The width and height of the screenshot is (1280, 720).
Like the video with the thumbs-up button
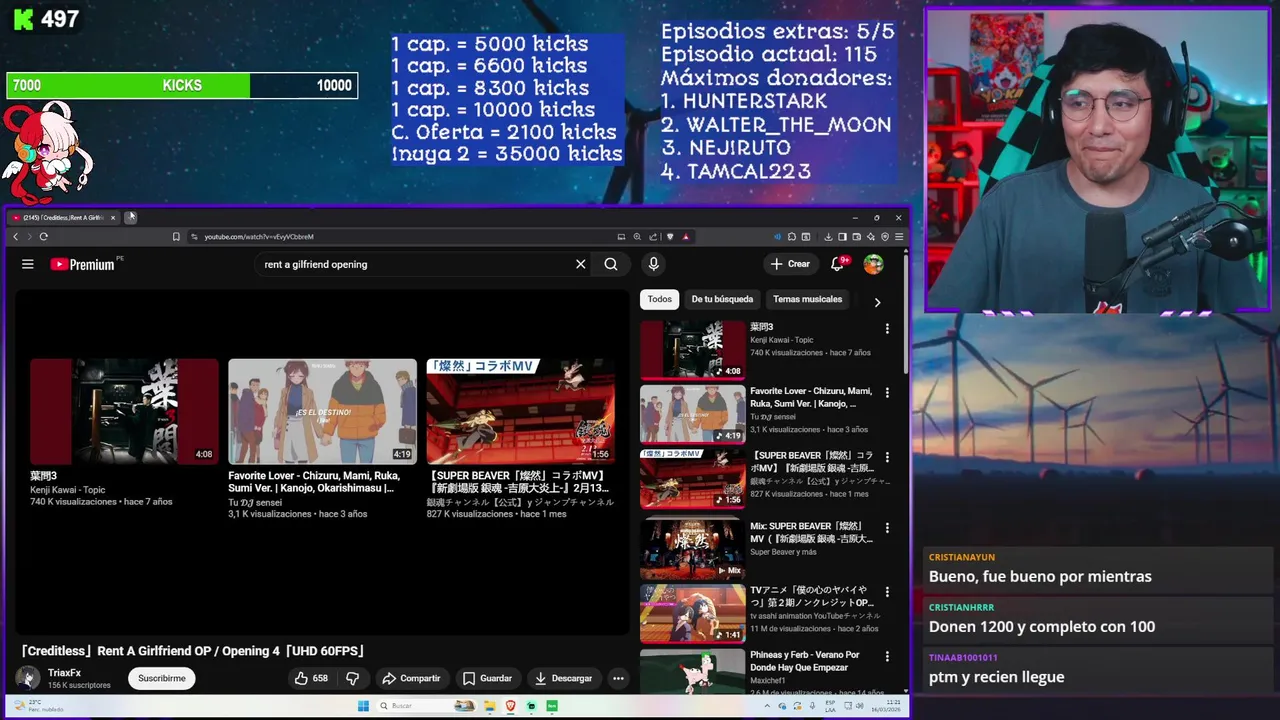click(x=311, y=678)
